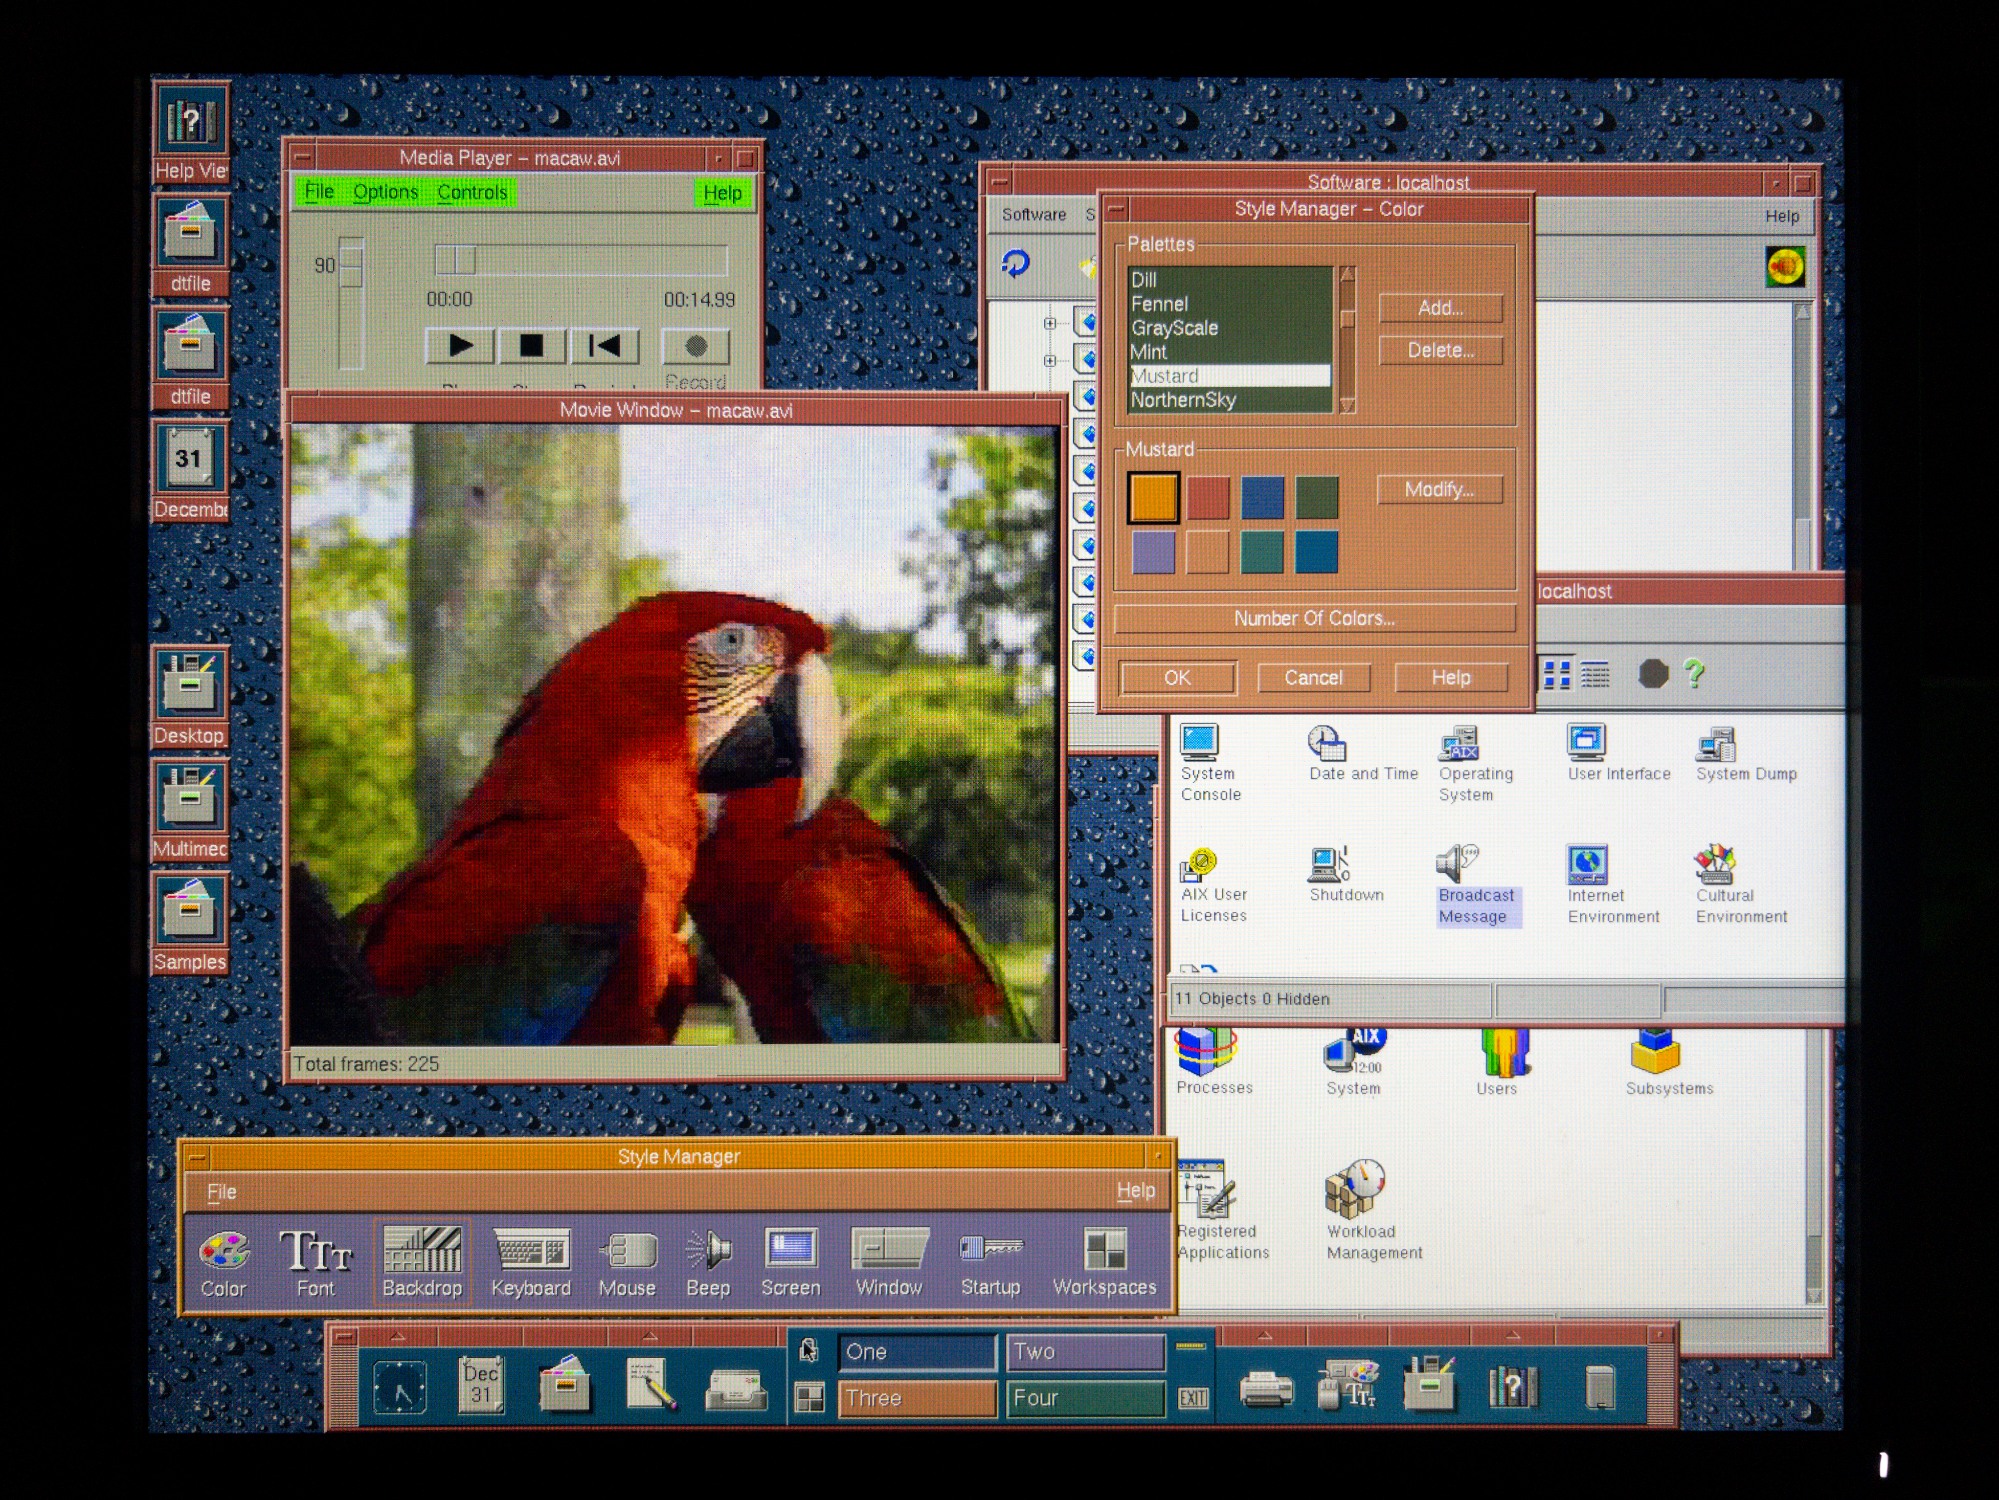Click the Modify... button

point(1439,489)
